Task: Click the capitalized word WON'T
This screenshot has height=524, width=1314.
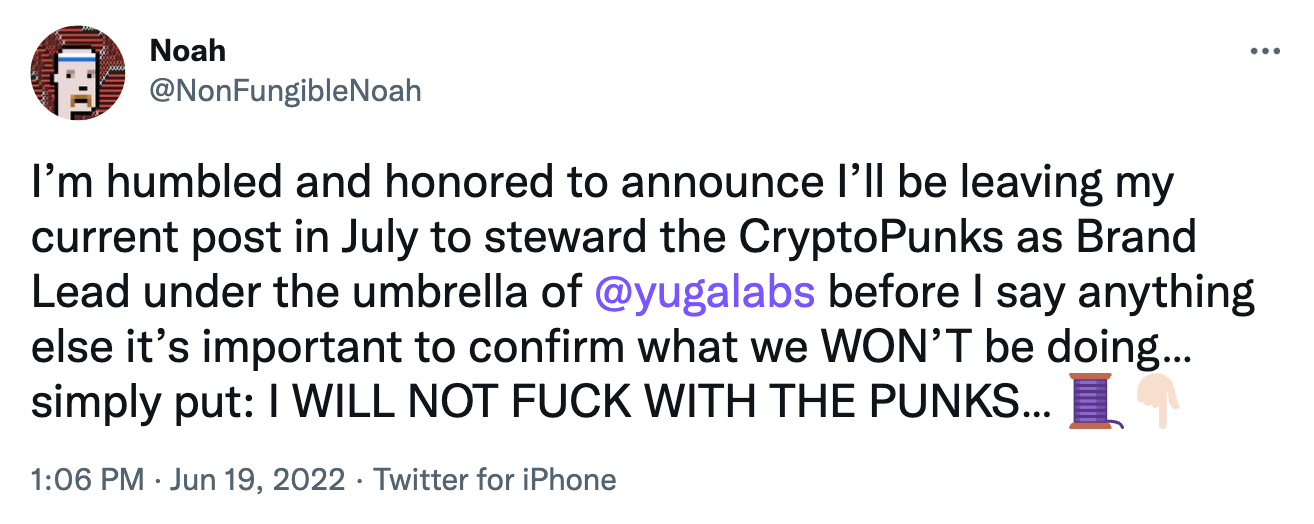Action: pos(920,346)
